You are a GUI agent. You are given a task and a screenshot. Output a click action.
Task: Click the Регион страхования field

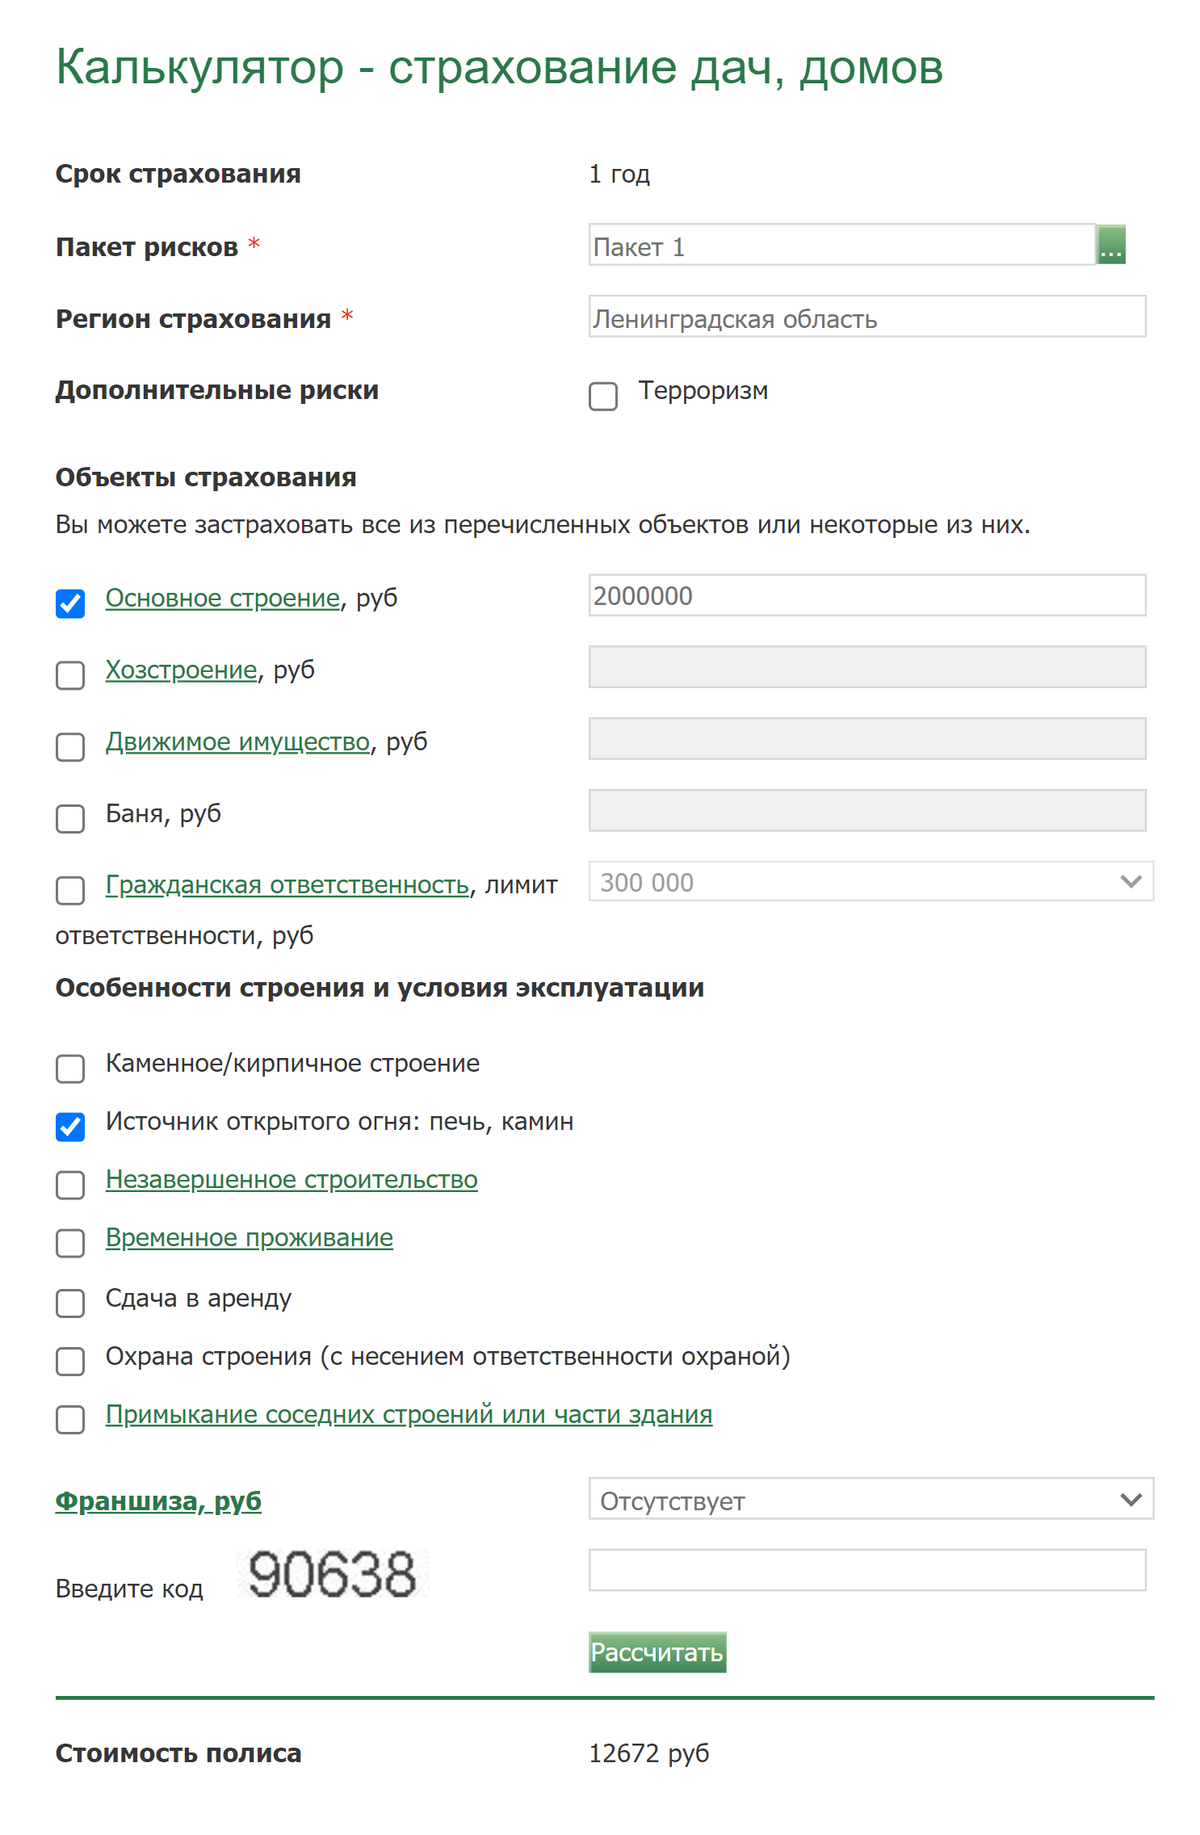(x=869, y=317)
